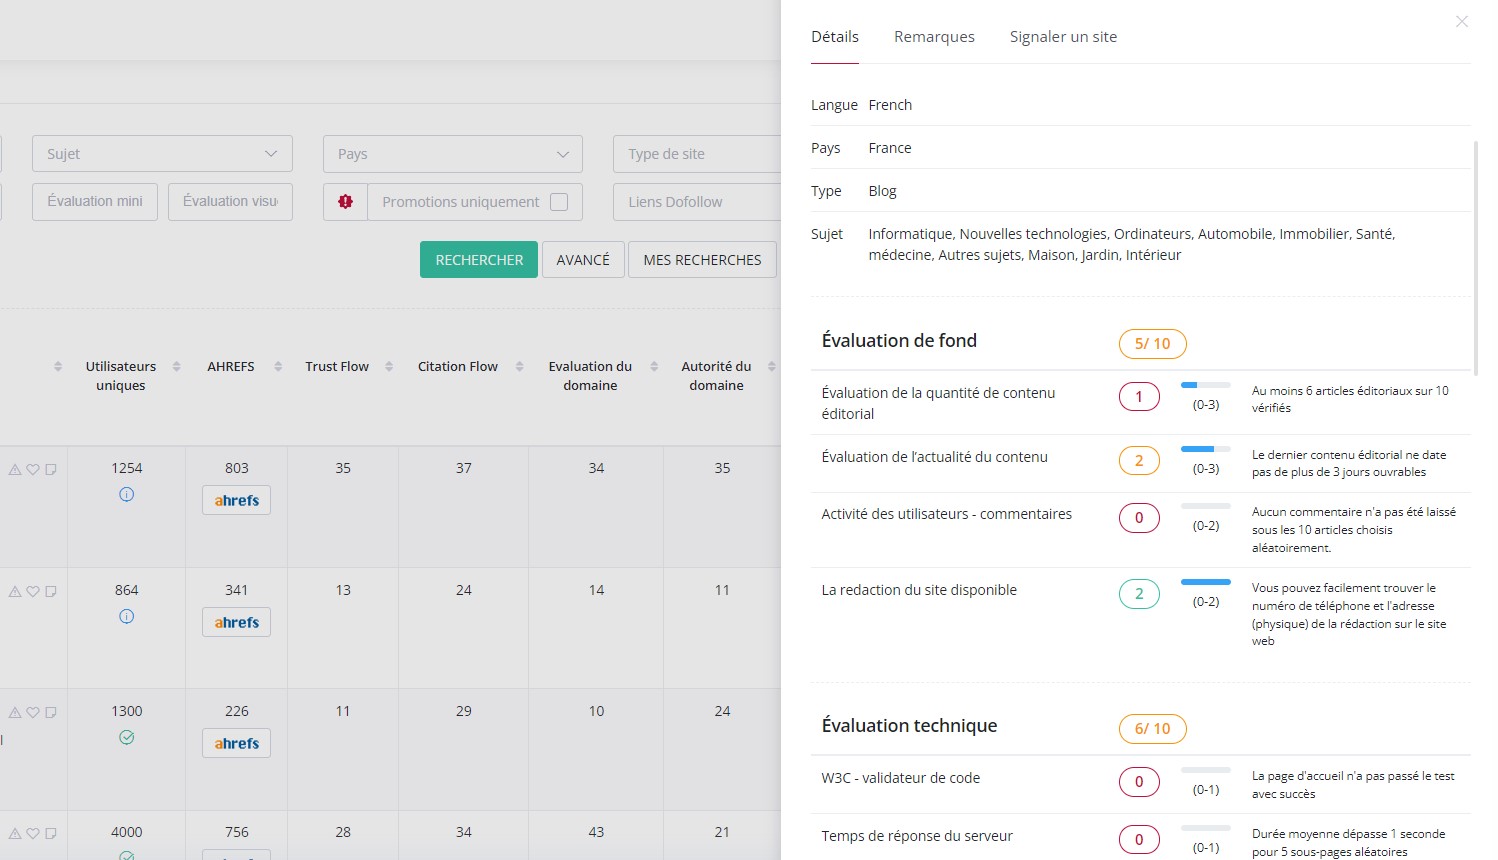
Task: Switch to the Détails tab
Action: click(x=835, y=37)
